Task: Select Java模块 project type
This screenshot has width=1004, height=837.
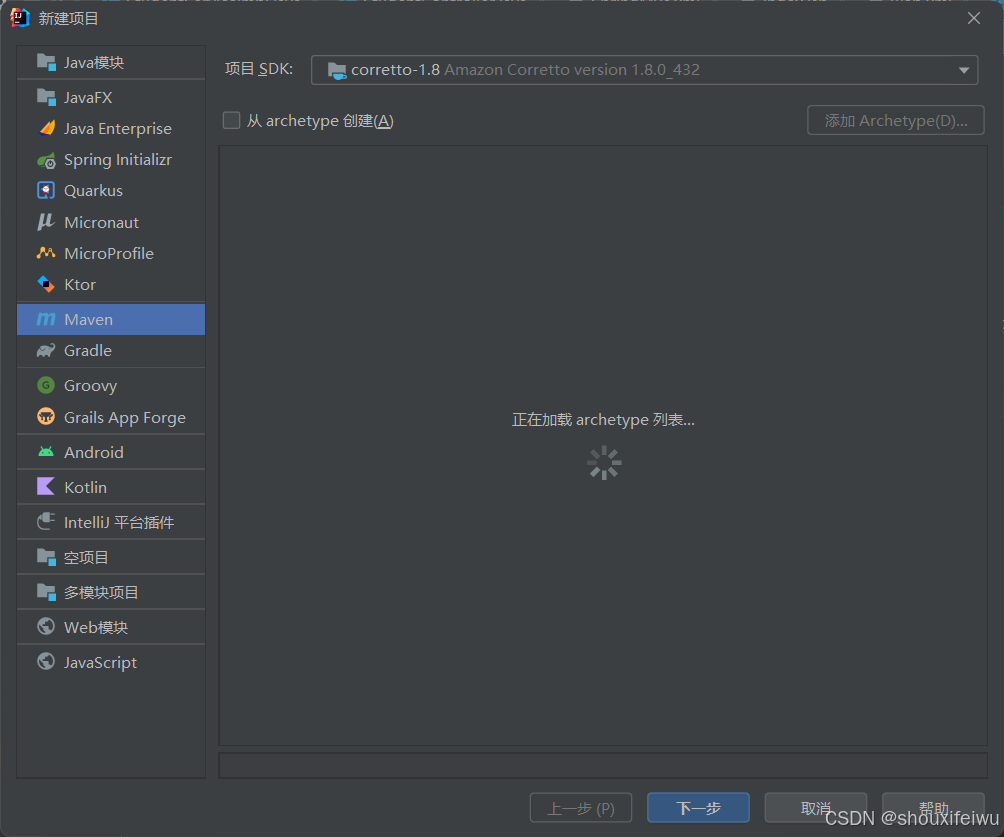Action: pyautogui.click(x=111, y=62)
